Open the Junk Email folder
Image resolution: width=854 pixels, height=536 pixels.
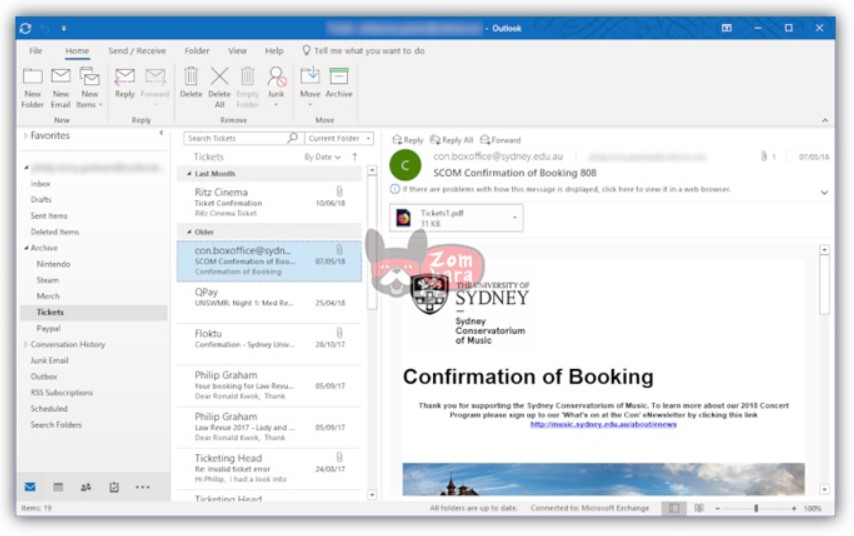point(49,360)
